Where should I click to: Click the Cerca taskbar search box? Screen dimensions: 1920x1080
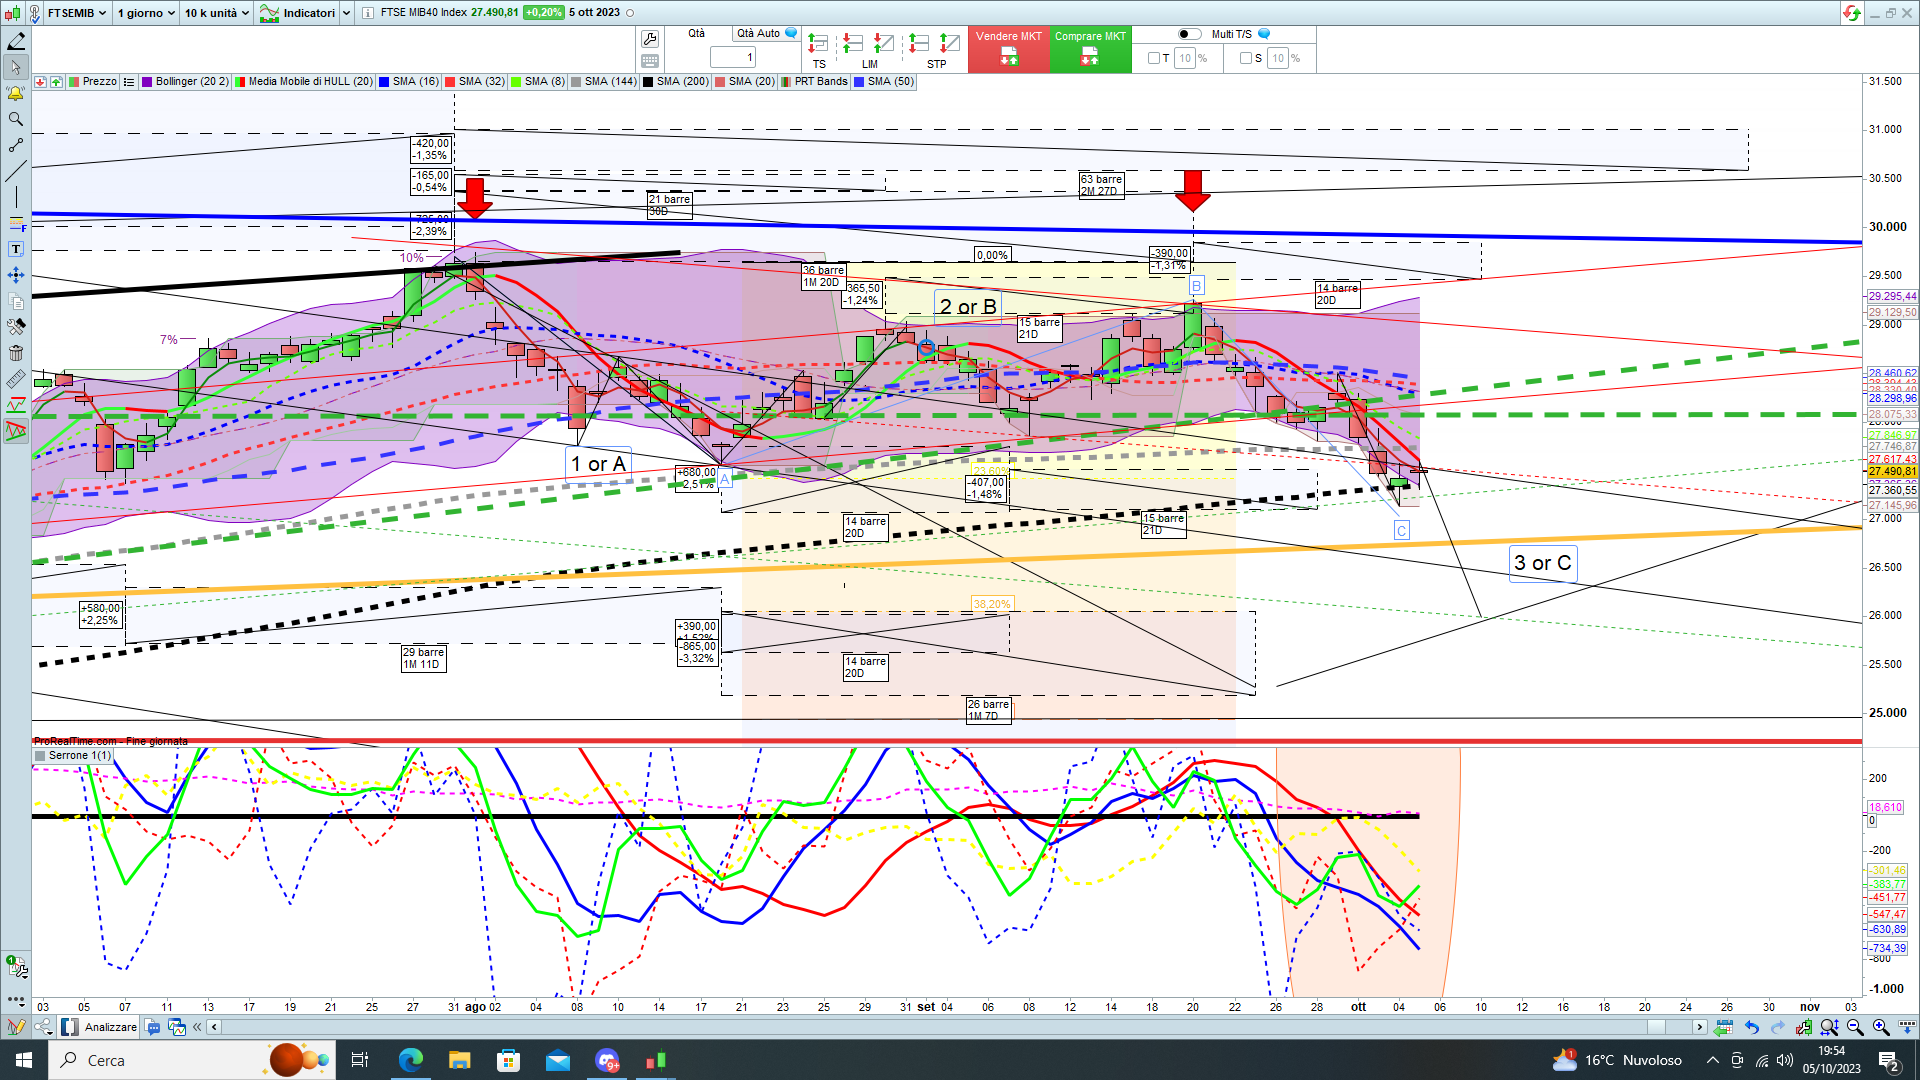click(x=190, y=1060)
